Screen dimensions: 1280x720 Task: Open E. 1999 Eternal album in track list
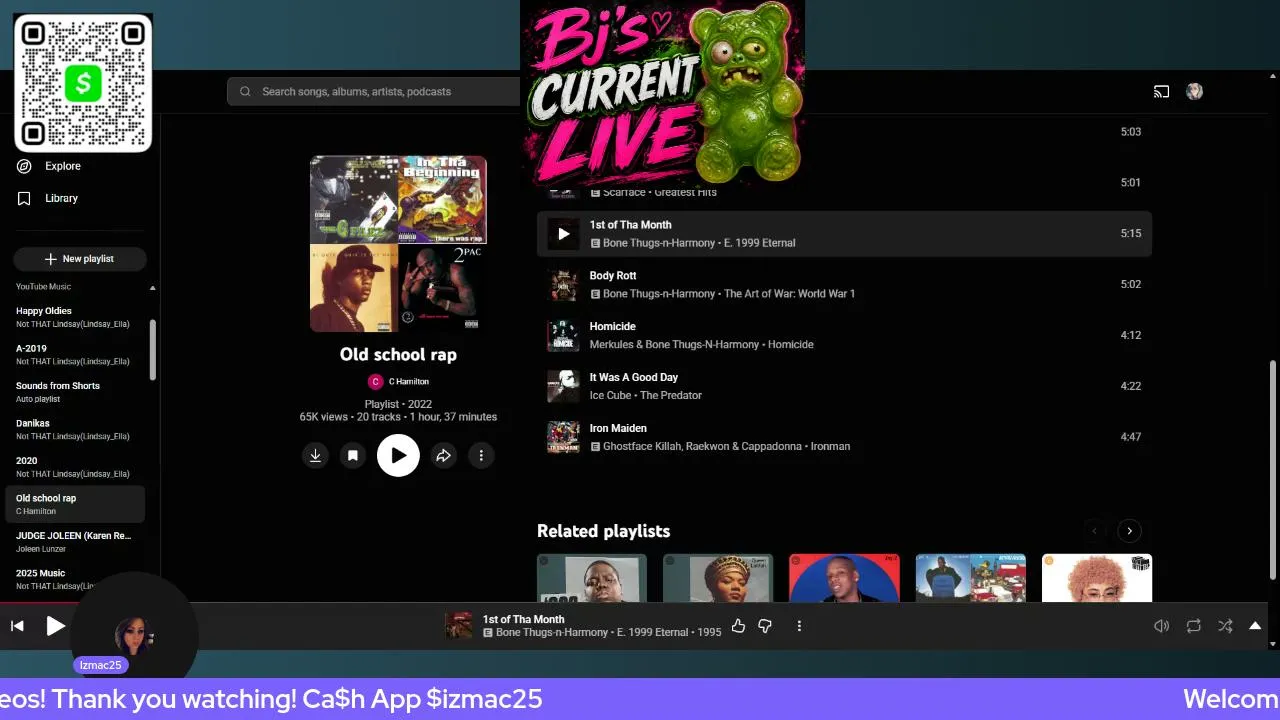pos(762,243)
